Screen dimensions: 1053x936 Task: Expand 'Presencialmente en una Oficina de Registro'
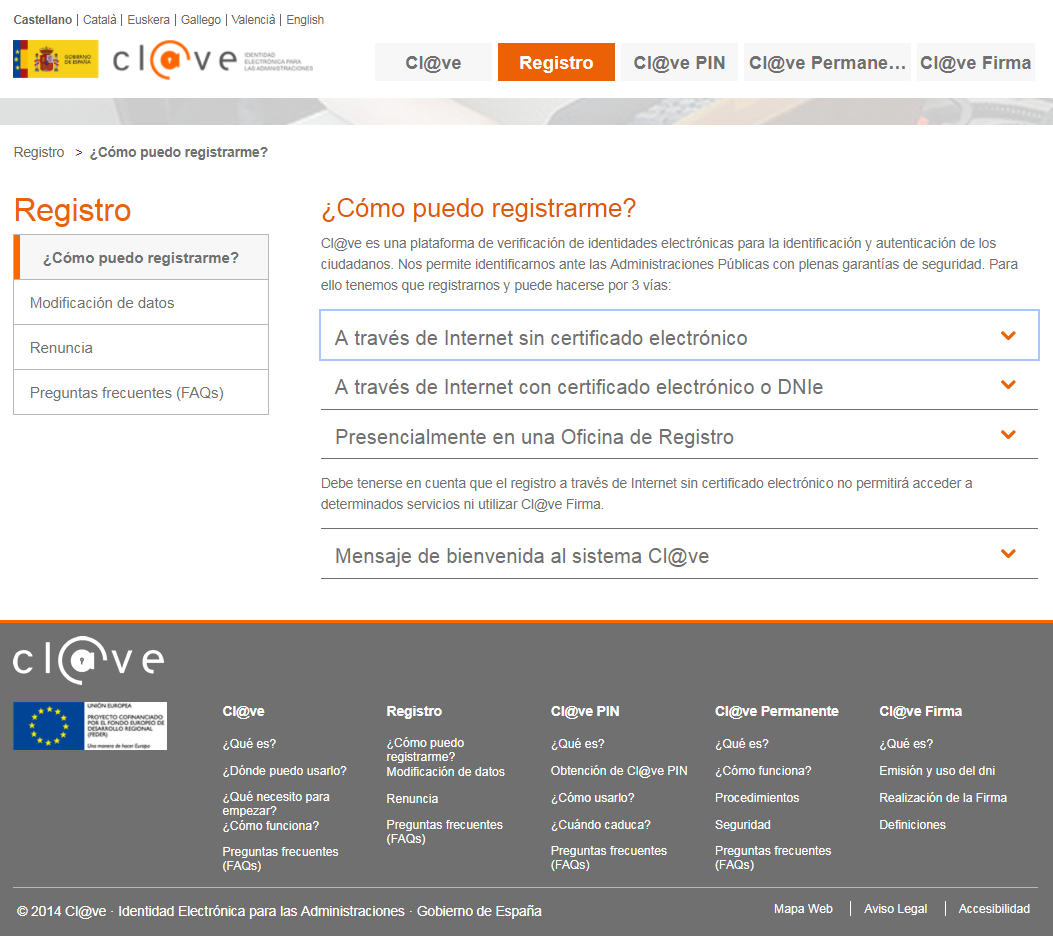[679, 435]
